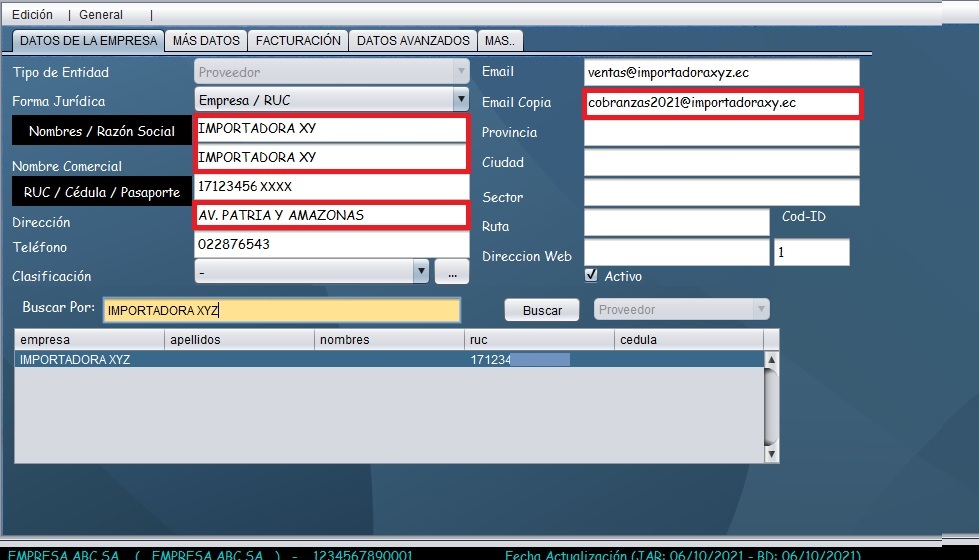The image size is (979, 560).
Task: Select the MAS.. tab
Action: coord(500,41)
